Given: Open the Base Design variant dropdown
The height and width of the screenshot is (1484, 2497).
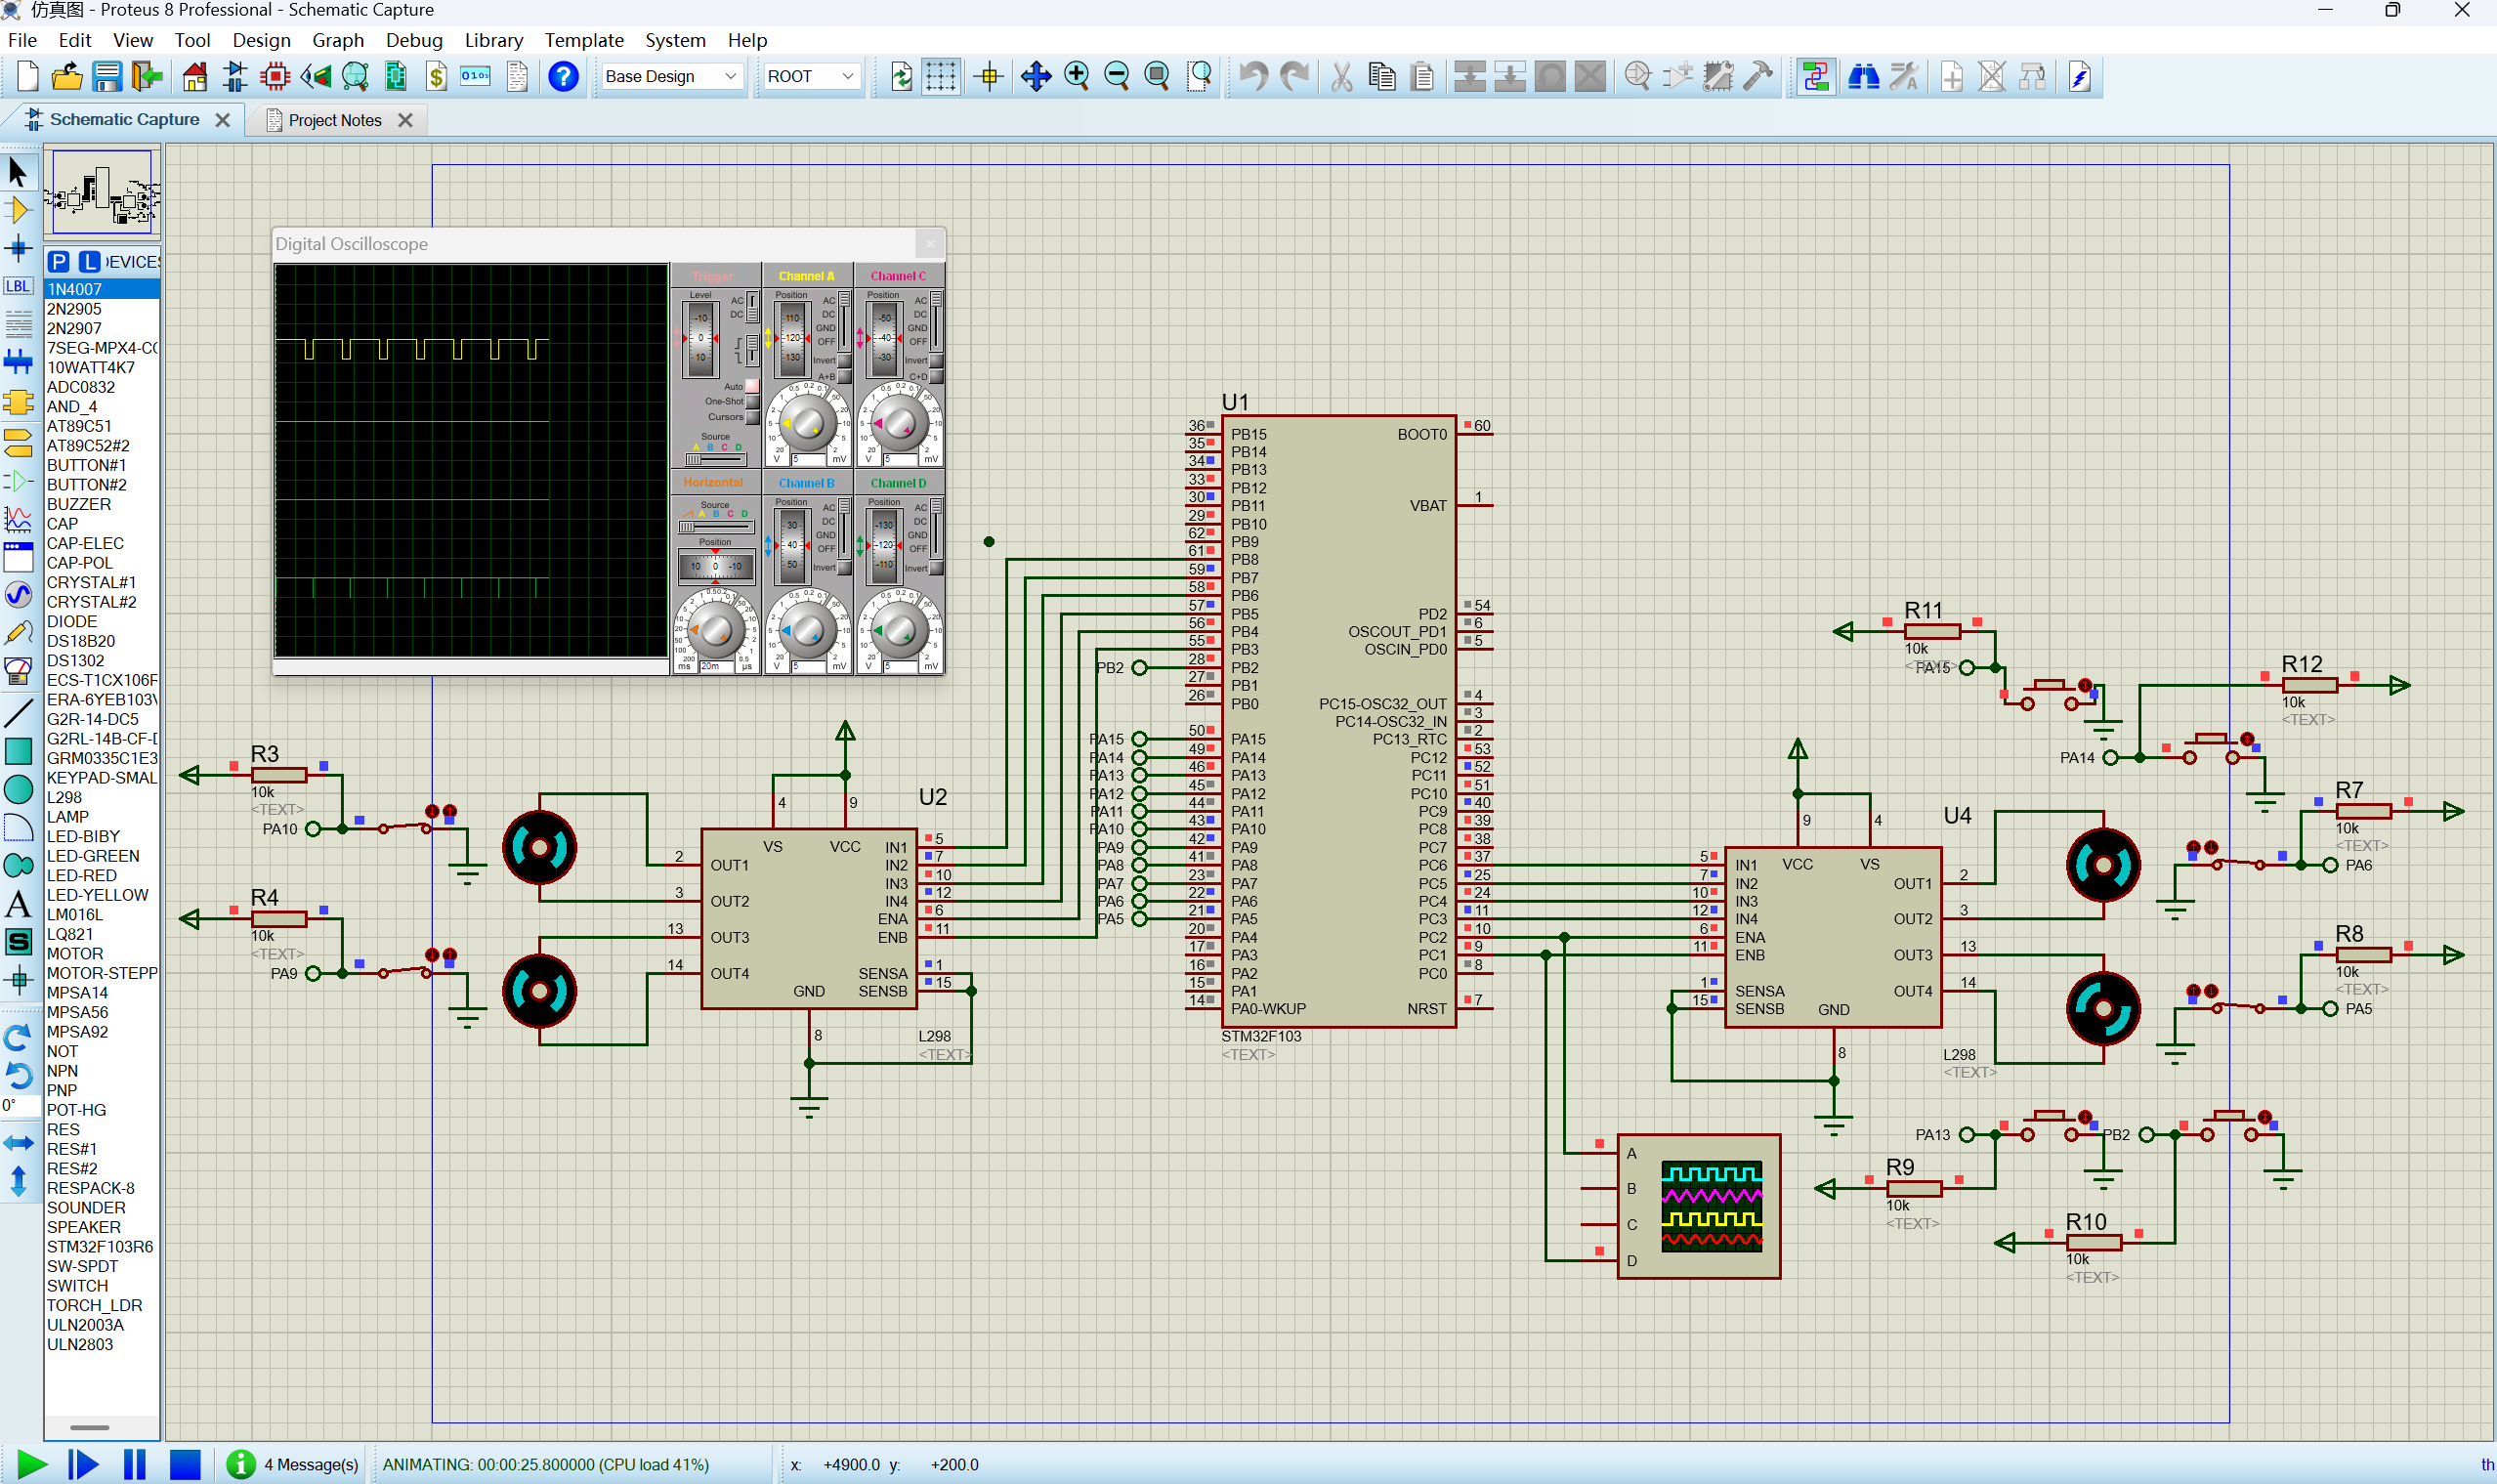Looking at the screenshot, I should [672, 77].
